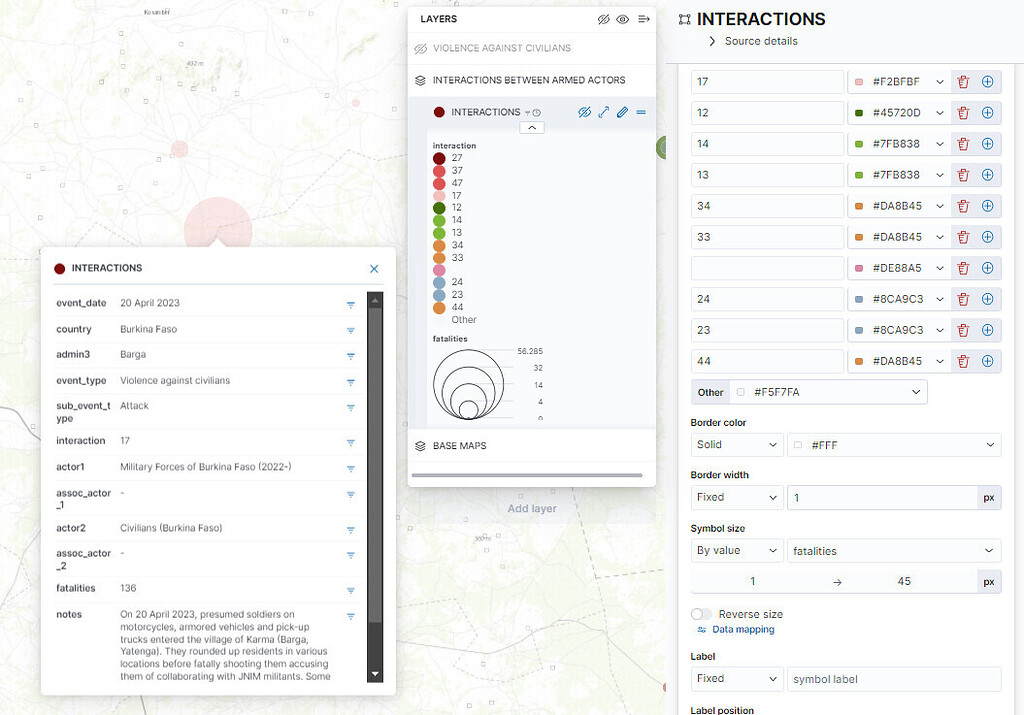
Task: Enable the Reverse size toggle
Action: point(703,614)
